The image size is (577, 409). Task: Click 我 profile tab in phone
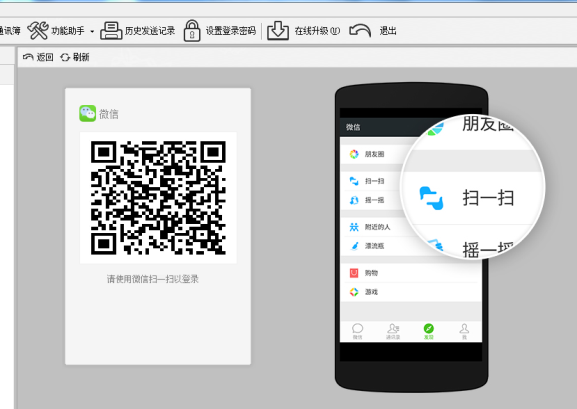(464, 331)
